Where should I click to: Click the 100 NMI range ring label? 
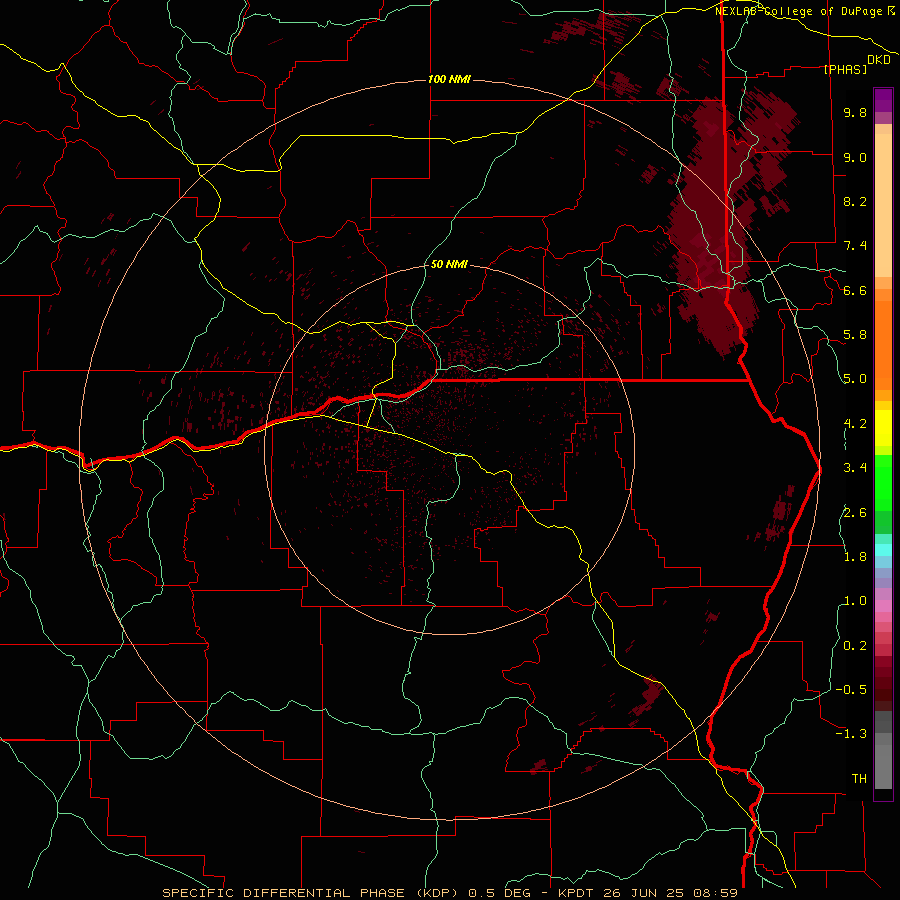[x=449, y=79]
